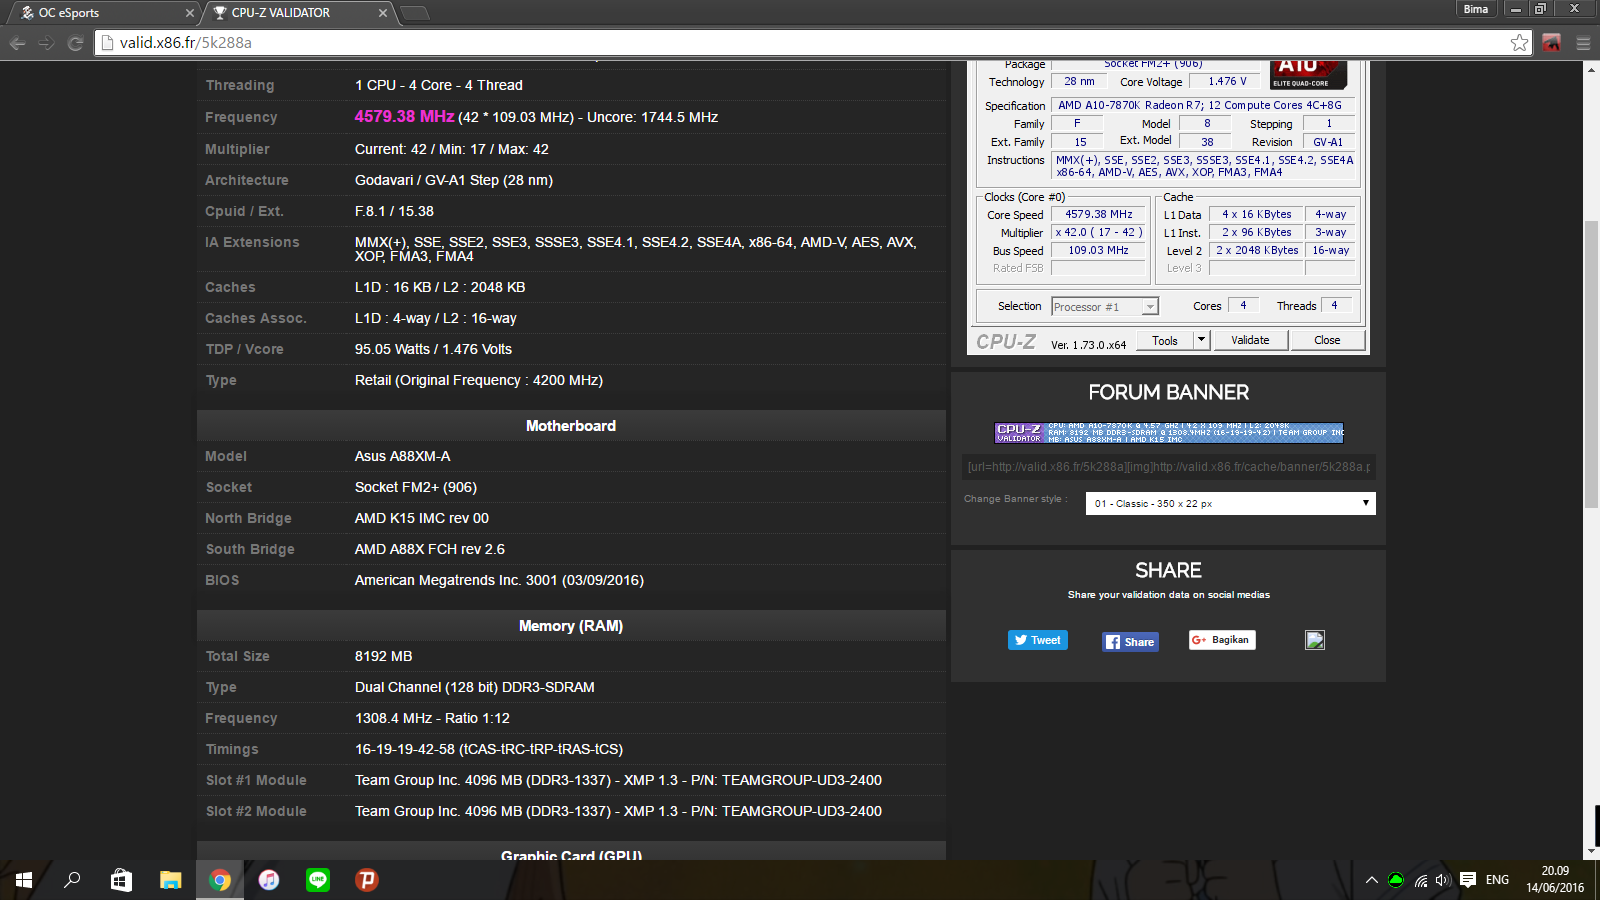Select Asus A88XM-A model text
1600x900 pixels.
(402, 456)
